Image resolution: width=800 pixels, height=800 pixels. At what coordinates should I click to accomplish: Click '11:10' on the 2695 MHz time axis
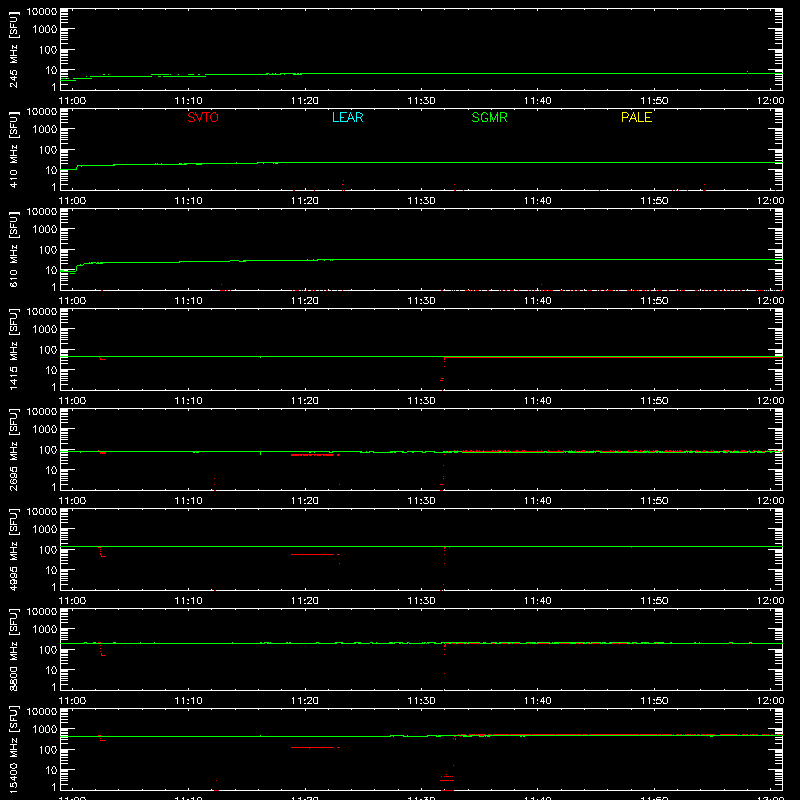(189, 501)
